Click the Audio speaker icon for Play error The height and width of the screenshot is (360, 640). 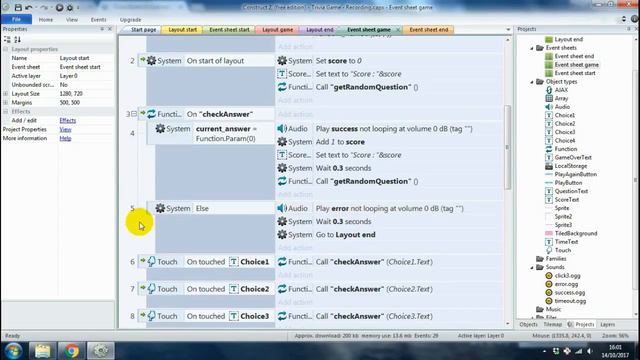tap(282, 208)
